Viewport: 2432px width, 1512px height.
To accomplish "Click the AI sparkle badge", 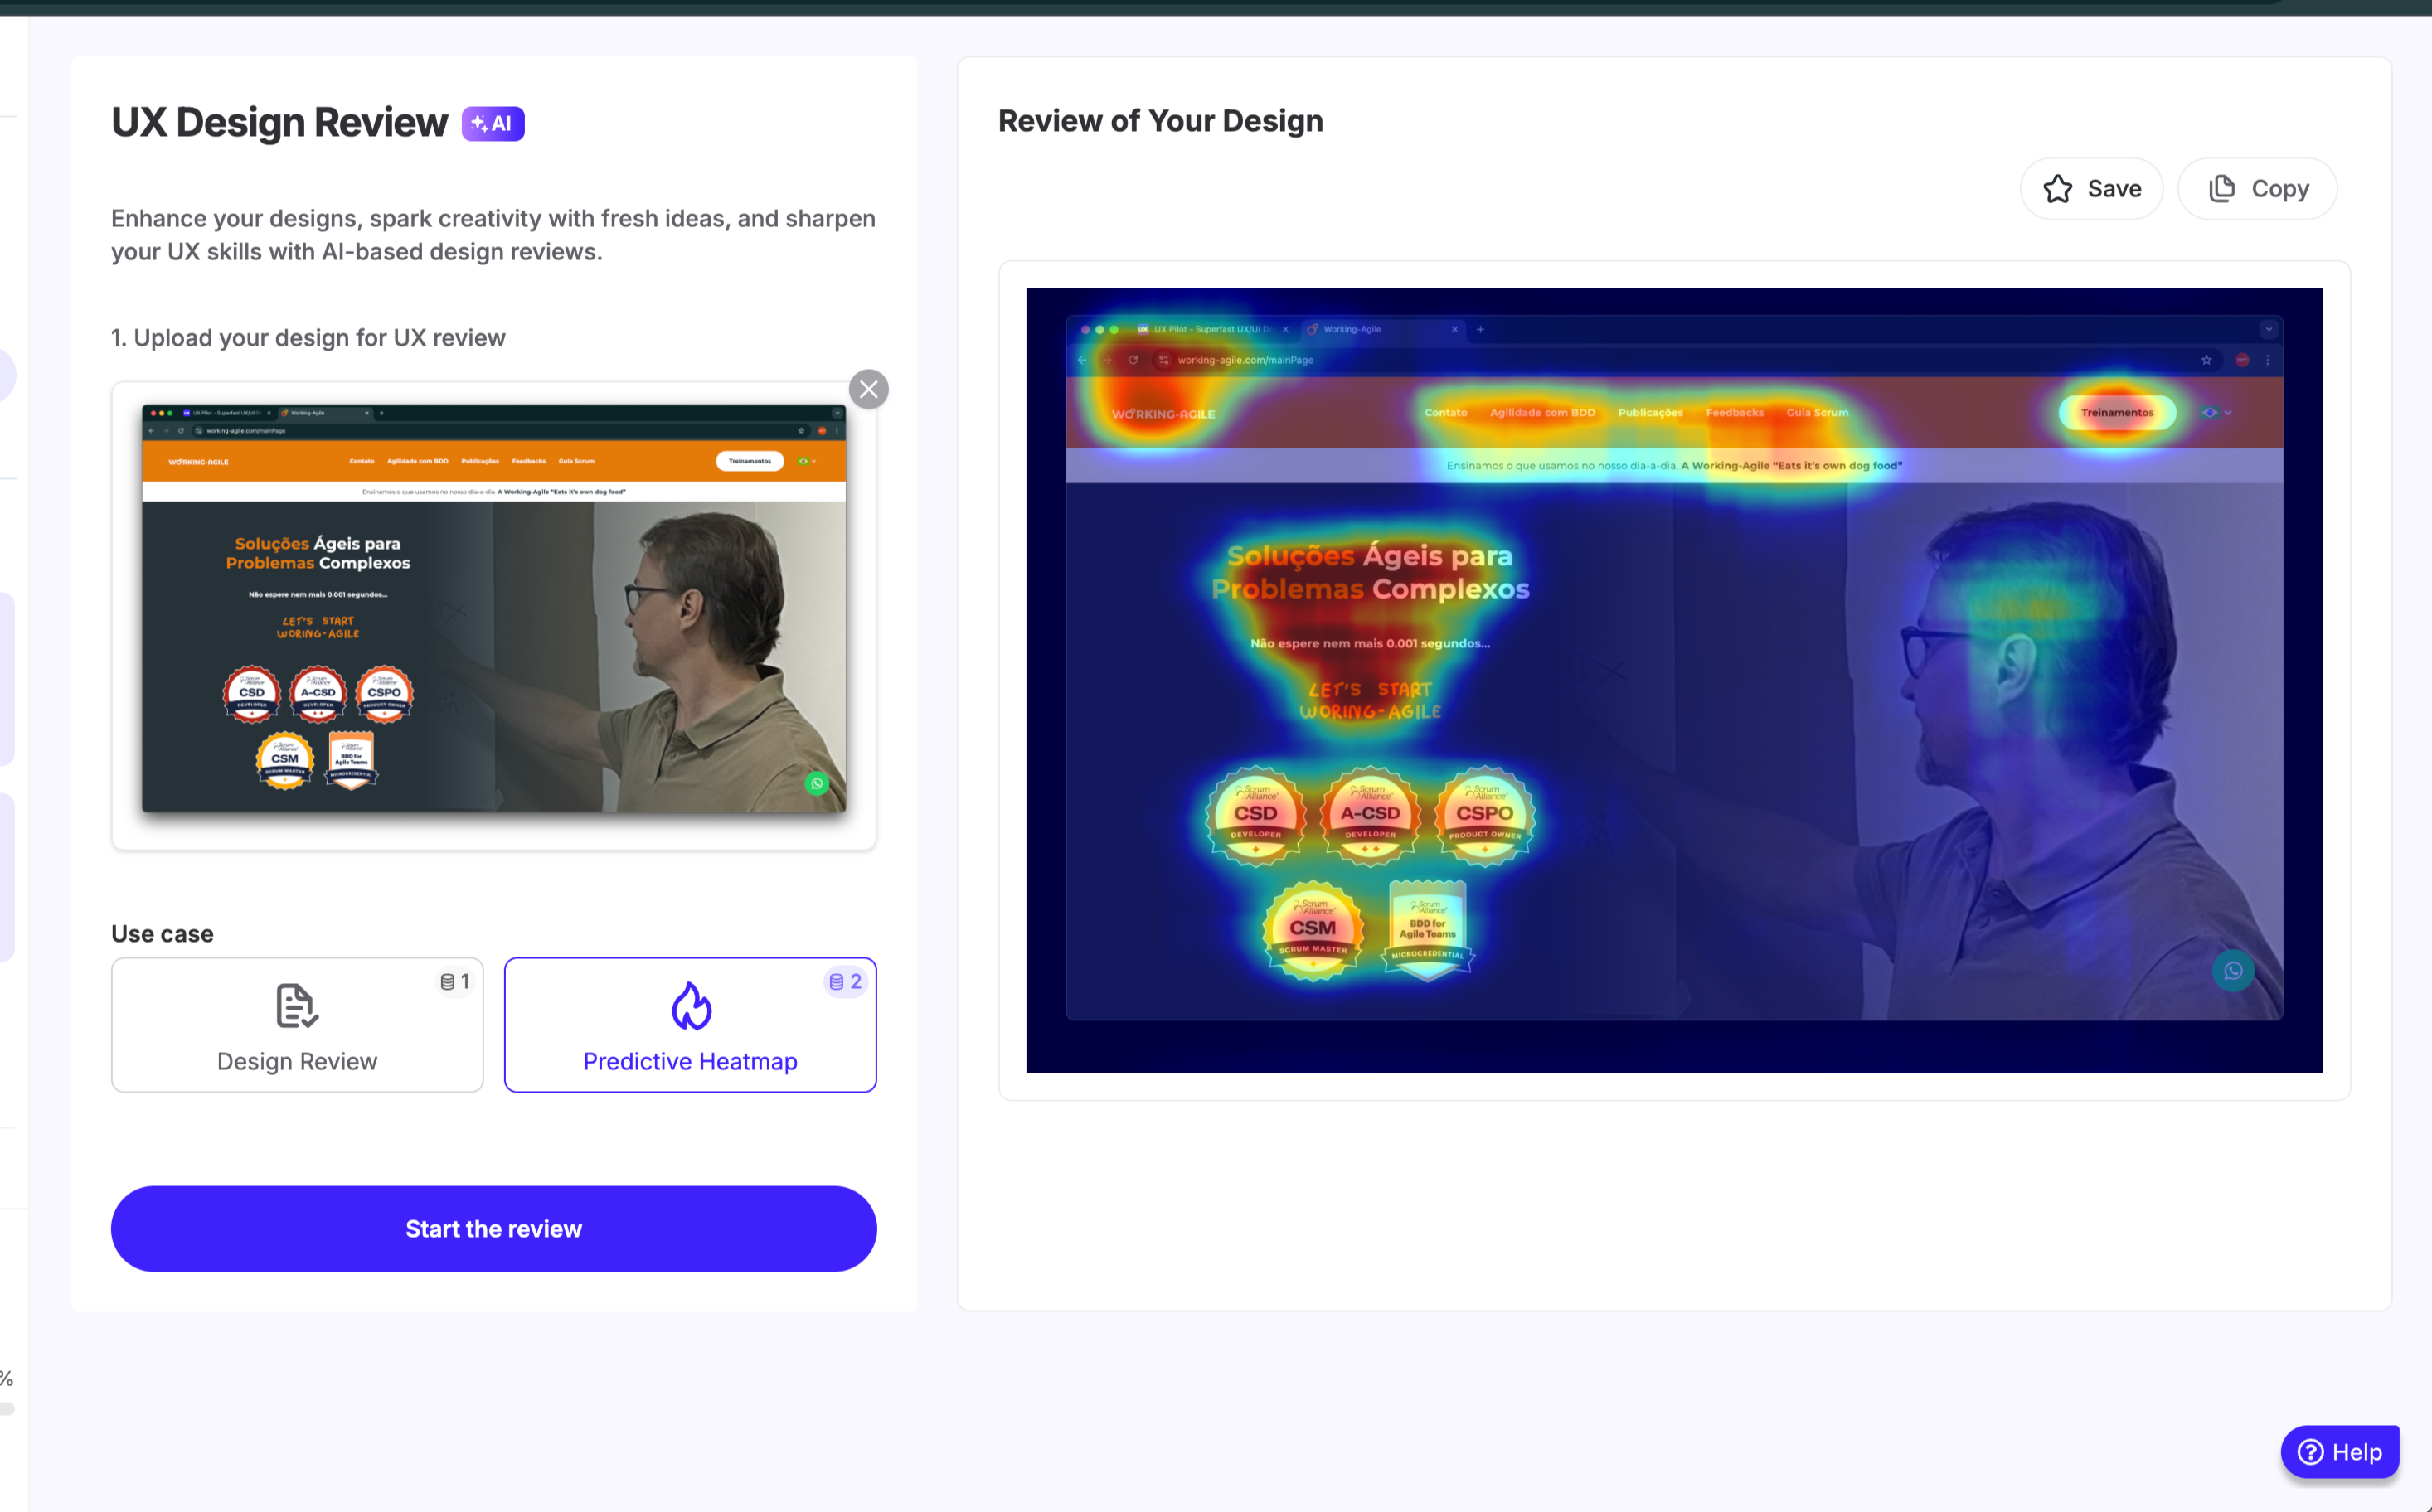I will point(492,124).
